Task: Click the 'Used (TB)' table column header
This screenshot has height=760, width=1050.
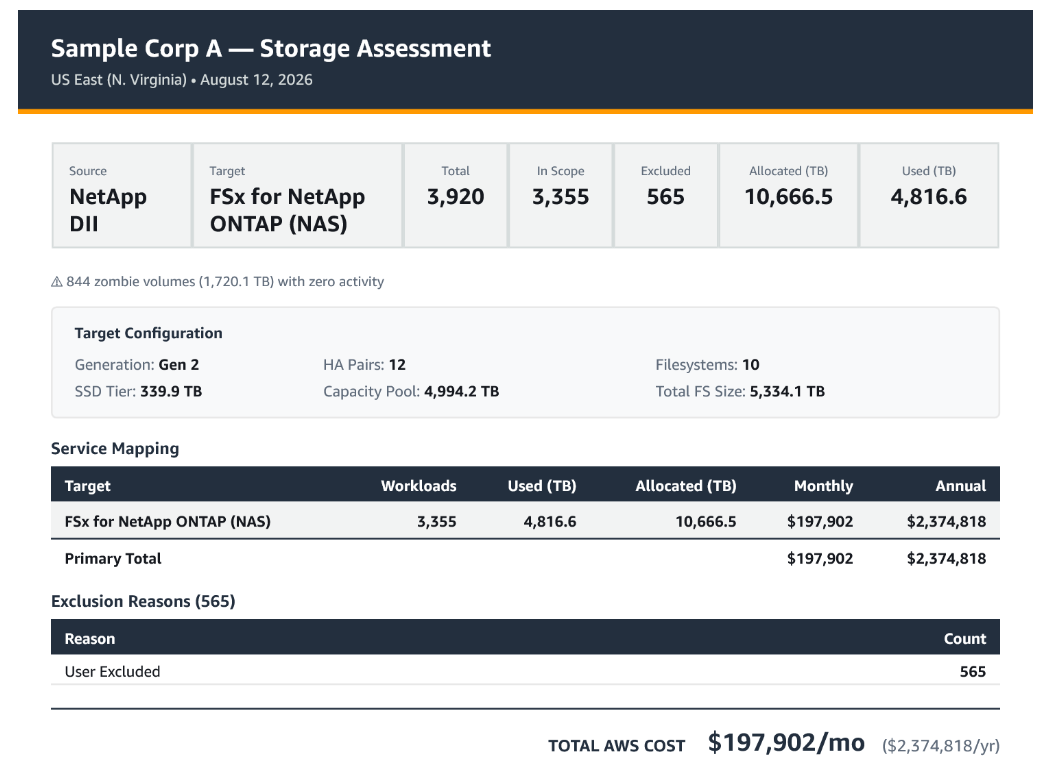Action: point(542,486)
